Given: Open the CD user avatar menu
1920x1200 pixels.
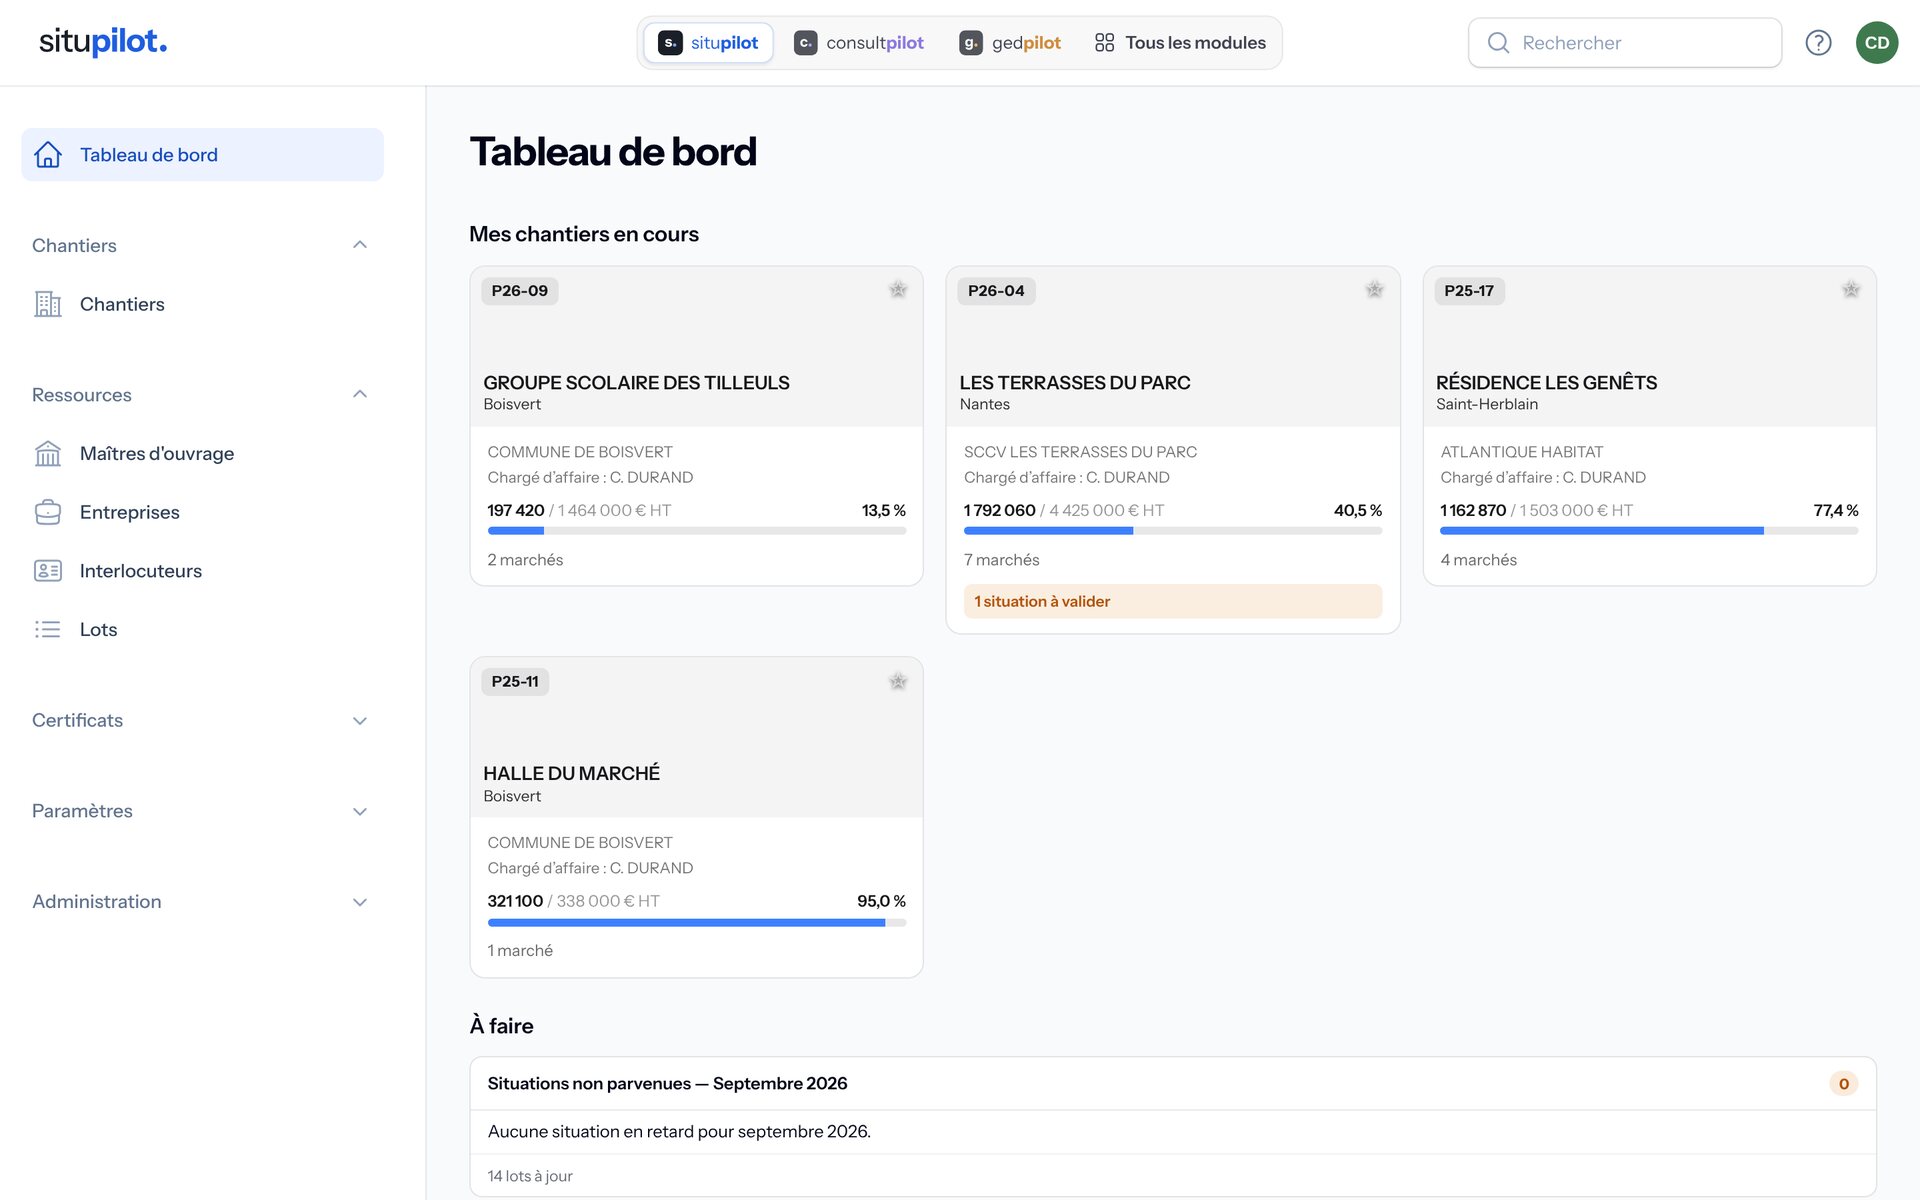Looking at the screenshot, I should (1877, 42).
